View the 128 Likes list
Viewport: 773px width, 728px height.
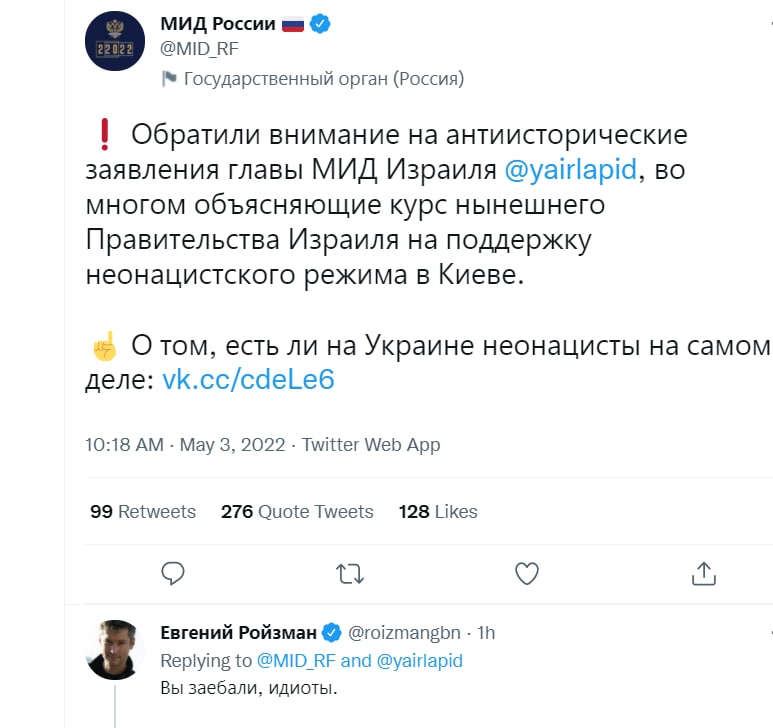[x=438, y=511]
